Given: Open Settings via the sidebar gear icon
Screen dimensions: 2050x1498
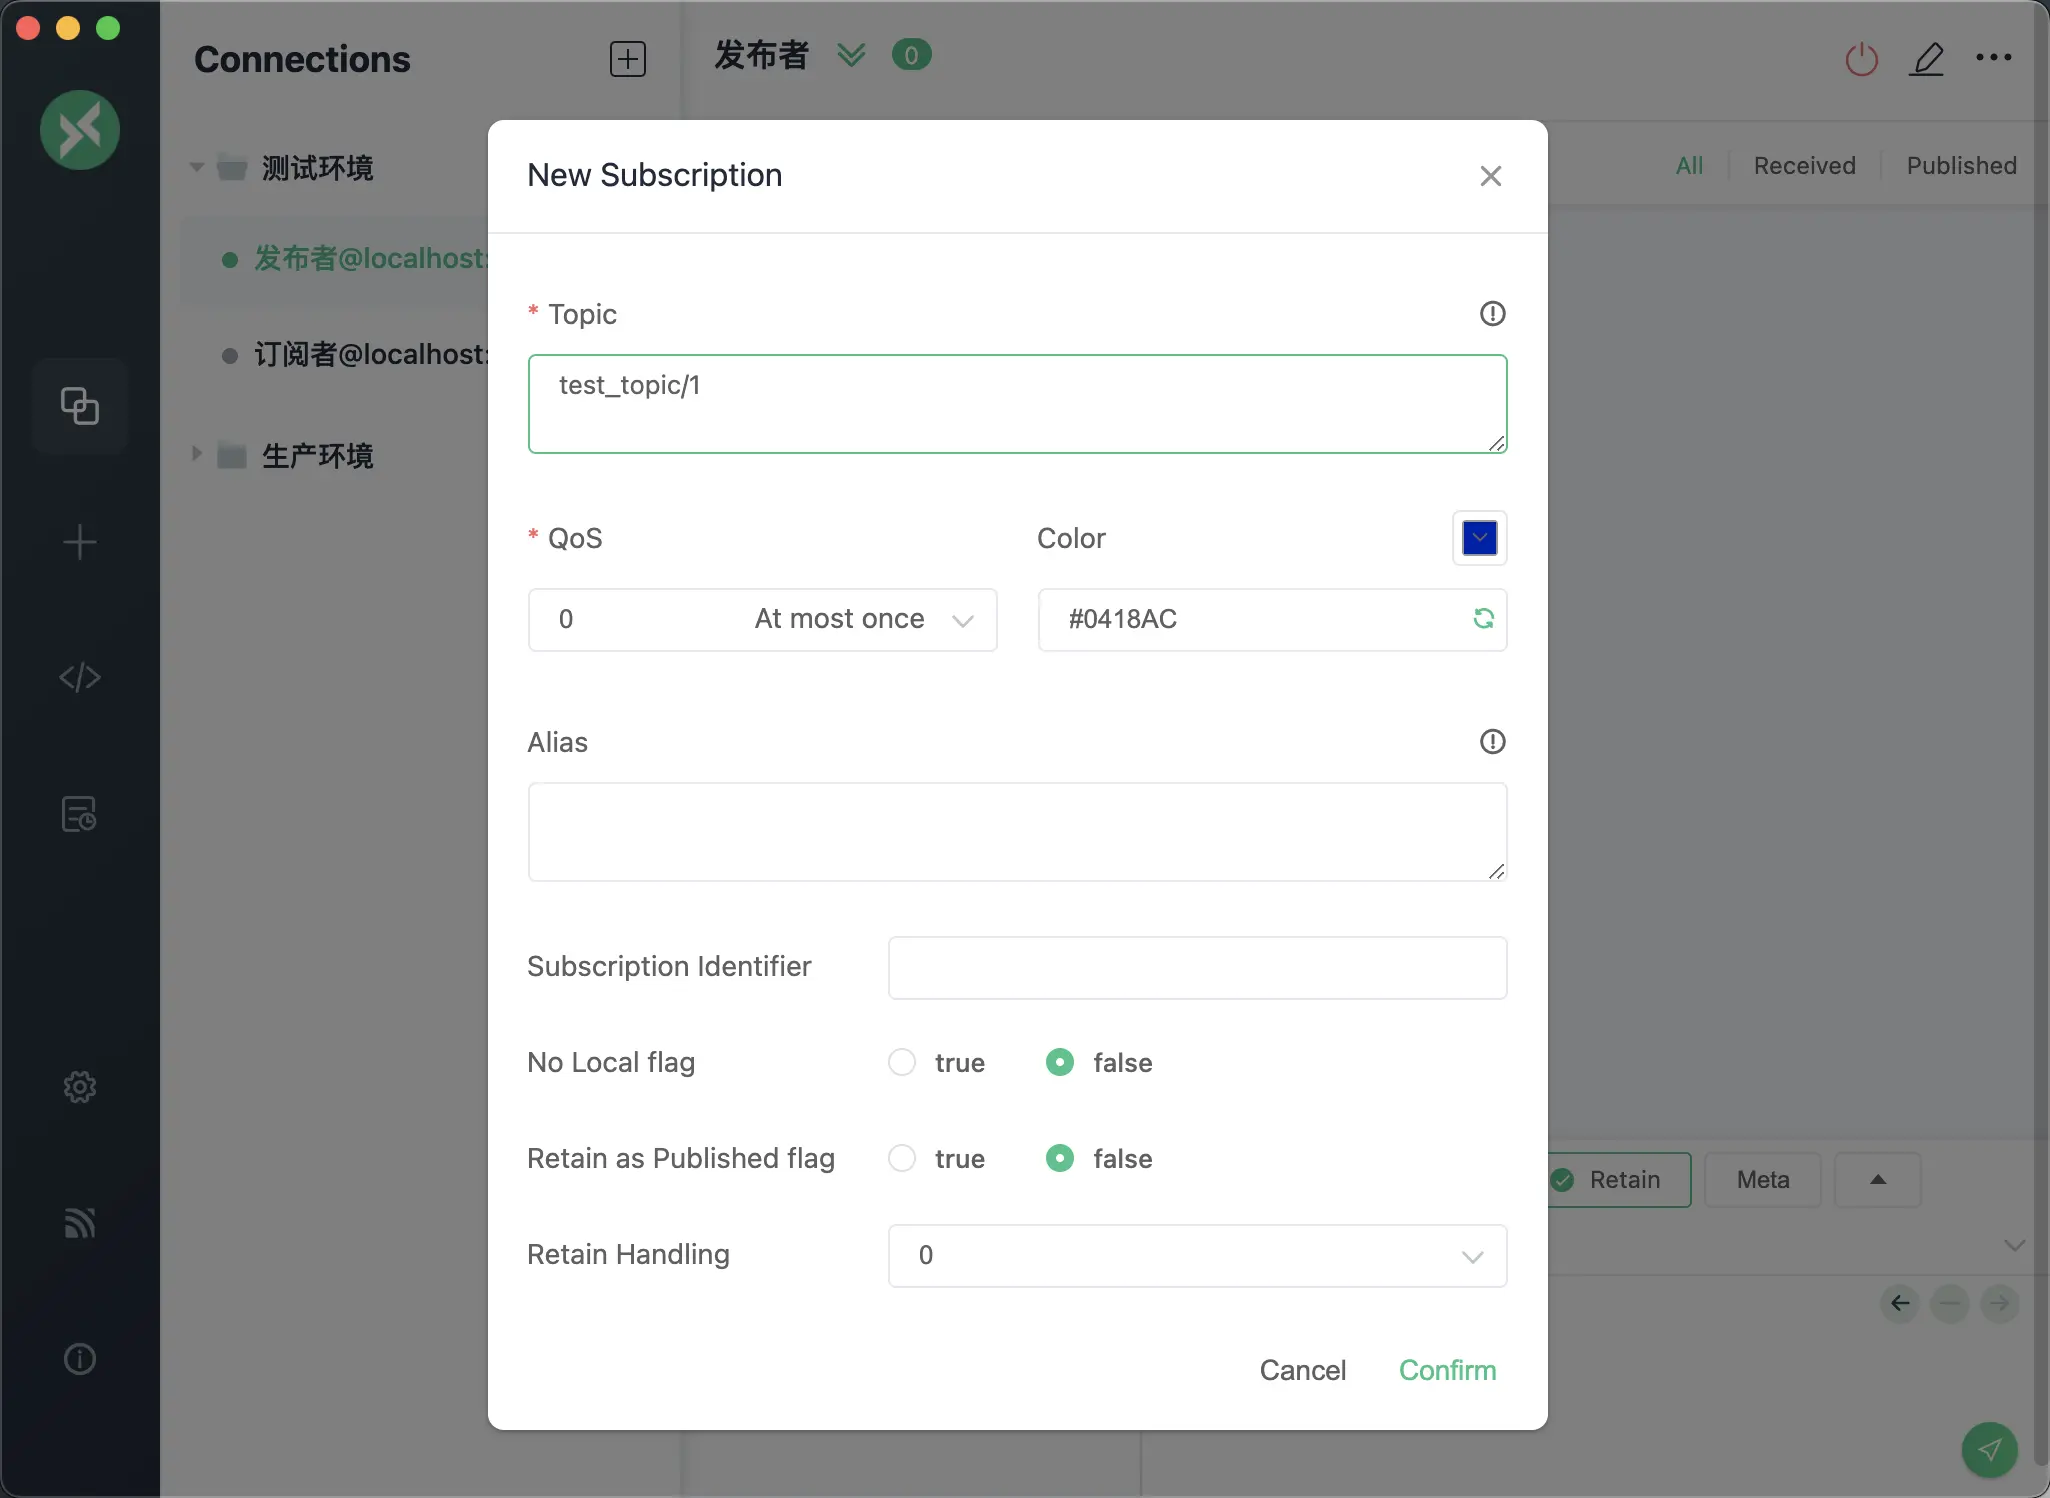Looking at the screenshot, I should click(x=80, y=1087).
